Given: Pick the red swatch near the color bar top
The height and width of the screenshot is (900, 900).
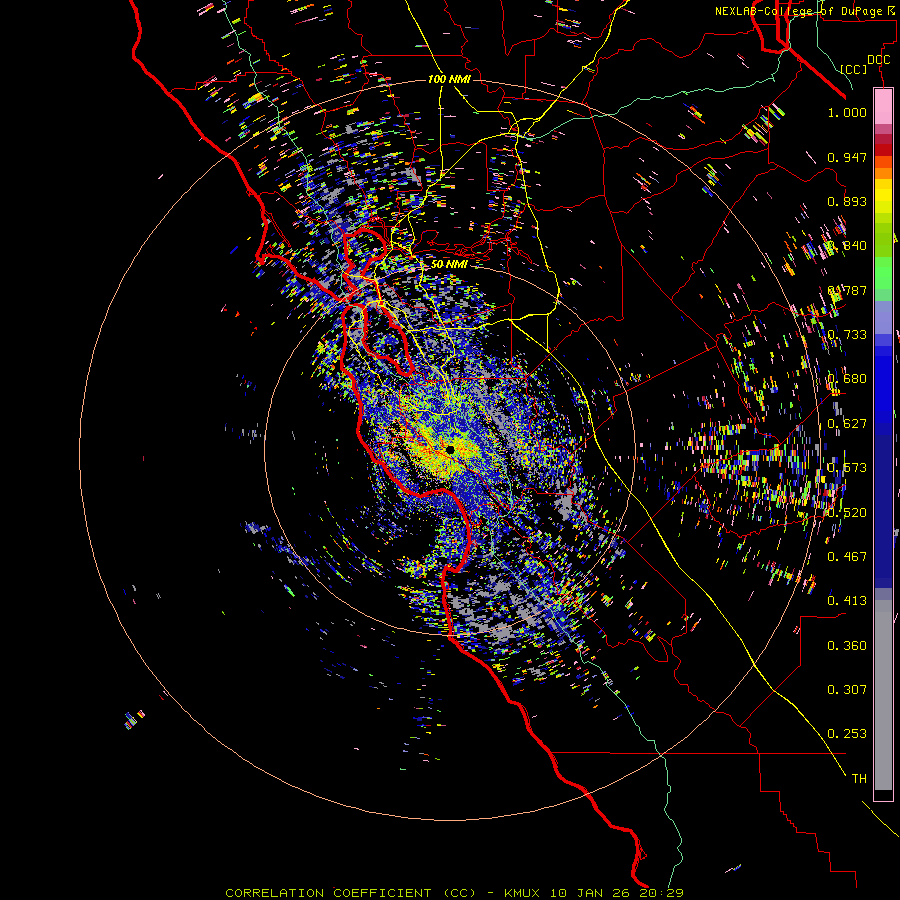Looking at the screenshot, I should [883, 150].
